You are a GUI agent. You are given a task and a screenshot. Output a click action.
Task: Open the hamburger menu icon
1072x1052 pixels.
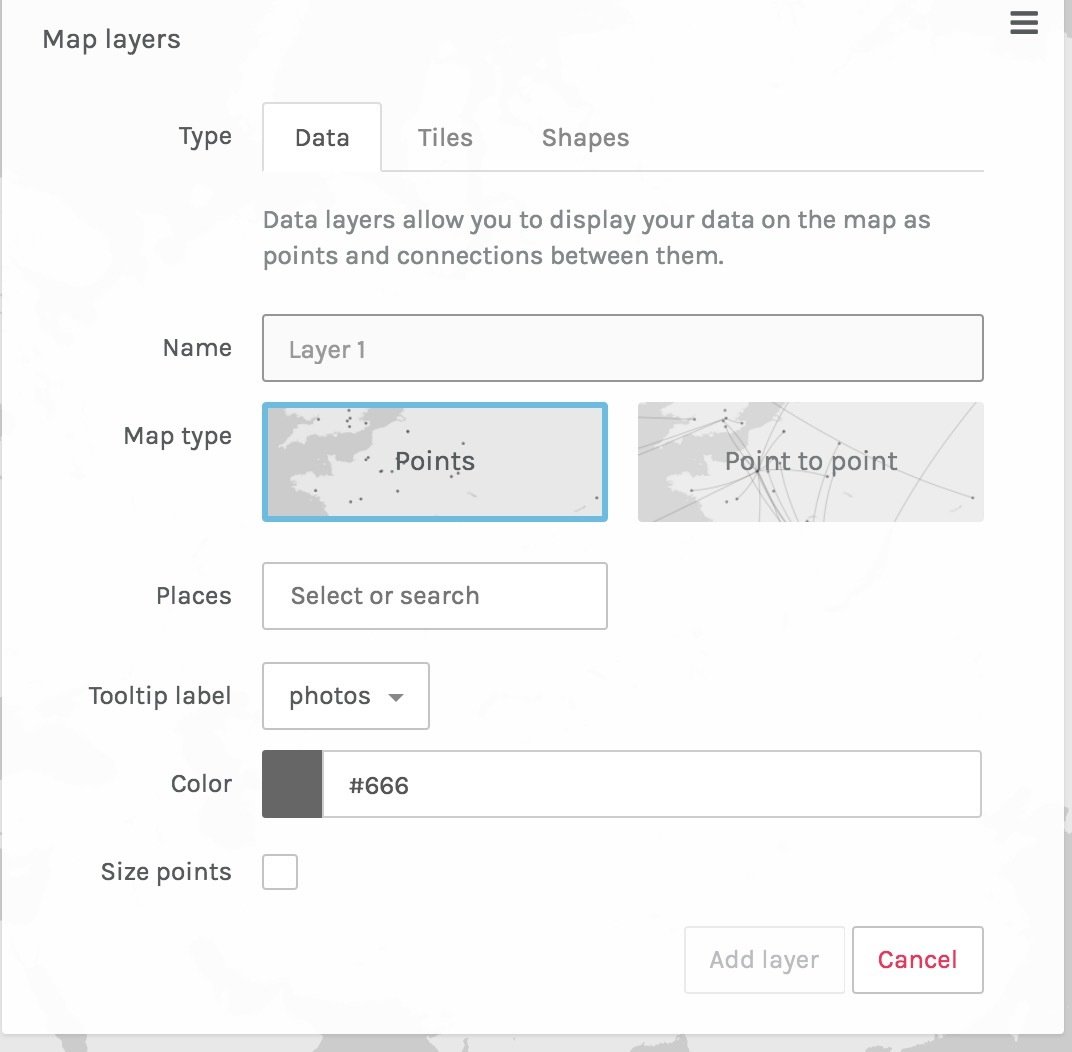point(1023,23)
